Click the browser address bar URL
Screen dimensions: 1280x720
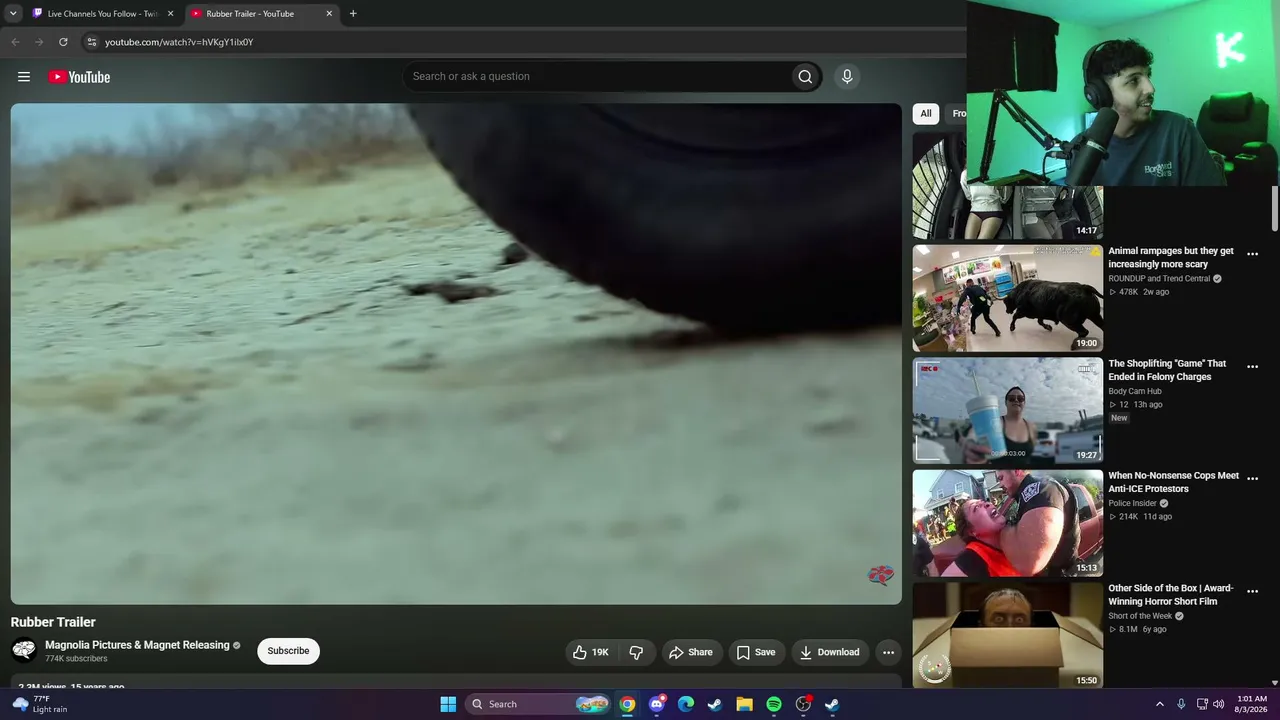(179, 42)
